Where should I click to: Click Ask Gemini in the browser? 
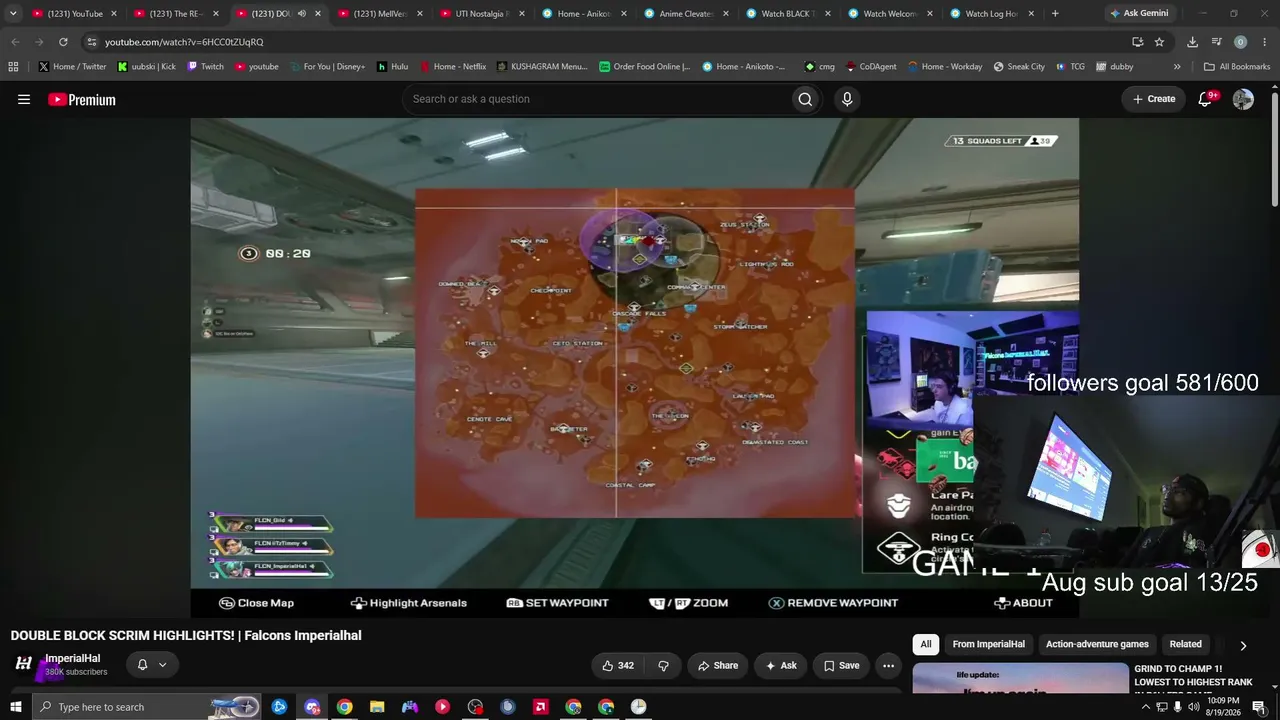[x=1138, y=14]
